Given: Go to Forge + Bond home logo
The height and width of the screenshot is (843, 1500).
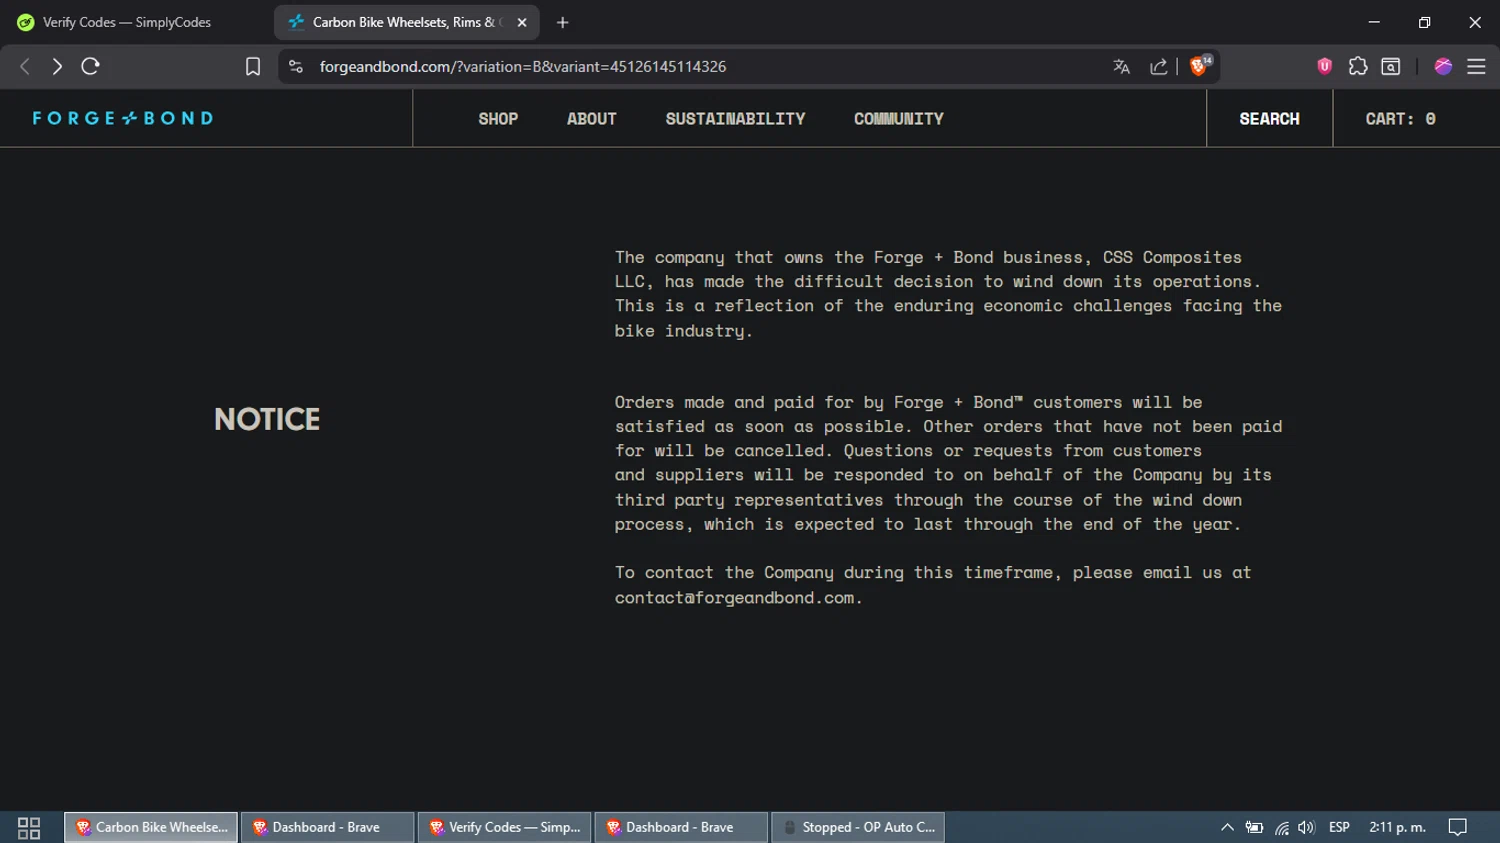Looking at the screenshot, I should tap(123, 118).
